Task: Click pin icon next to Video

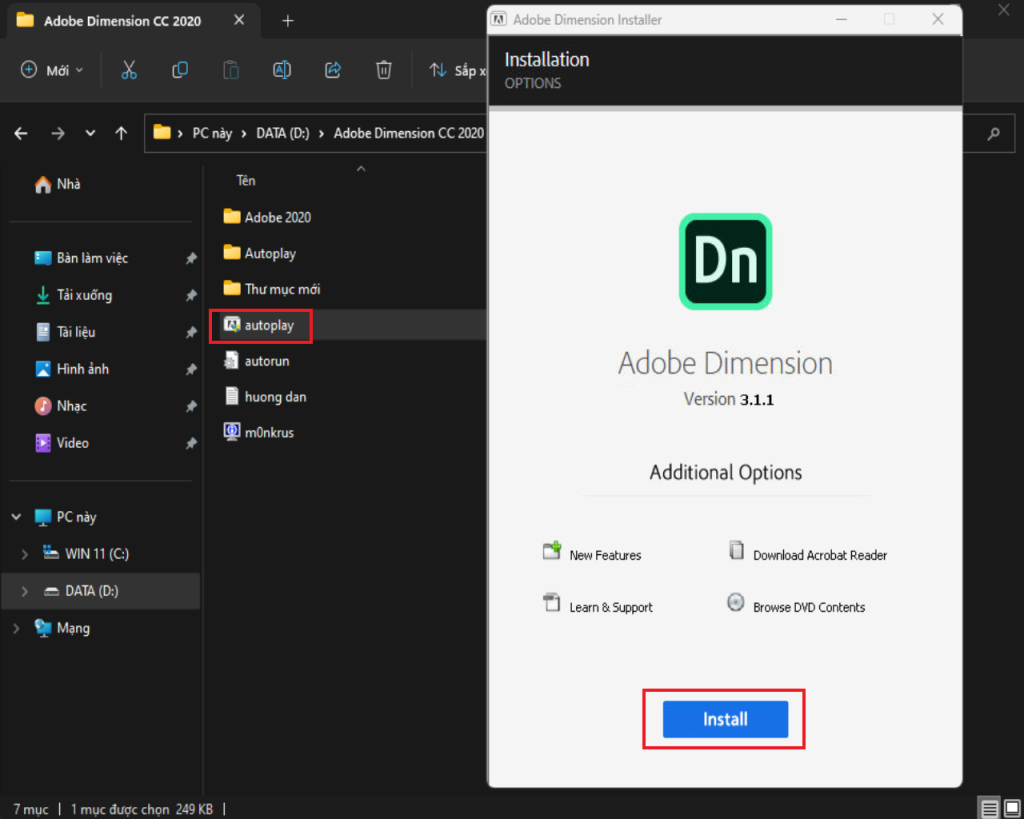Action: 191,443
